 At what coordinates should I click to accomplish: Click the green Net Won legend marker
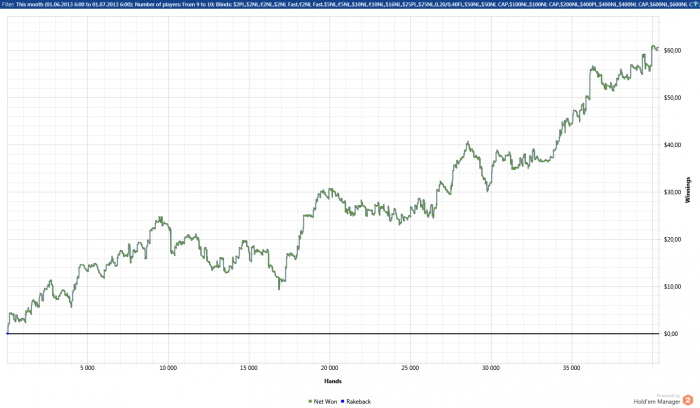(x=310, y=402)
